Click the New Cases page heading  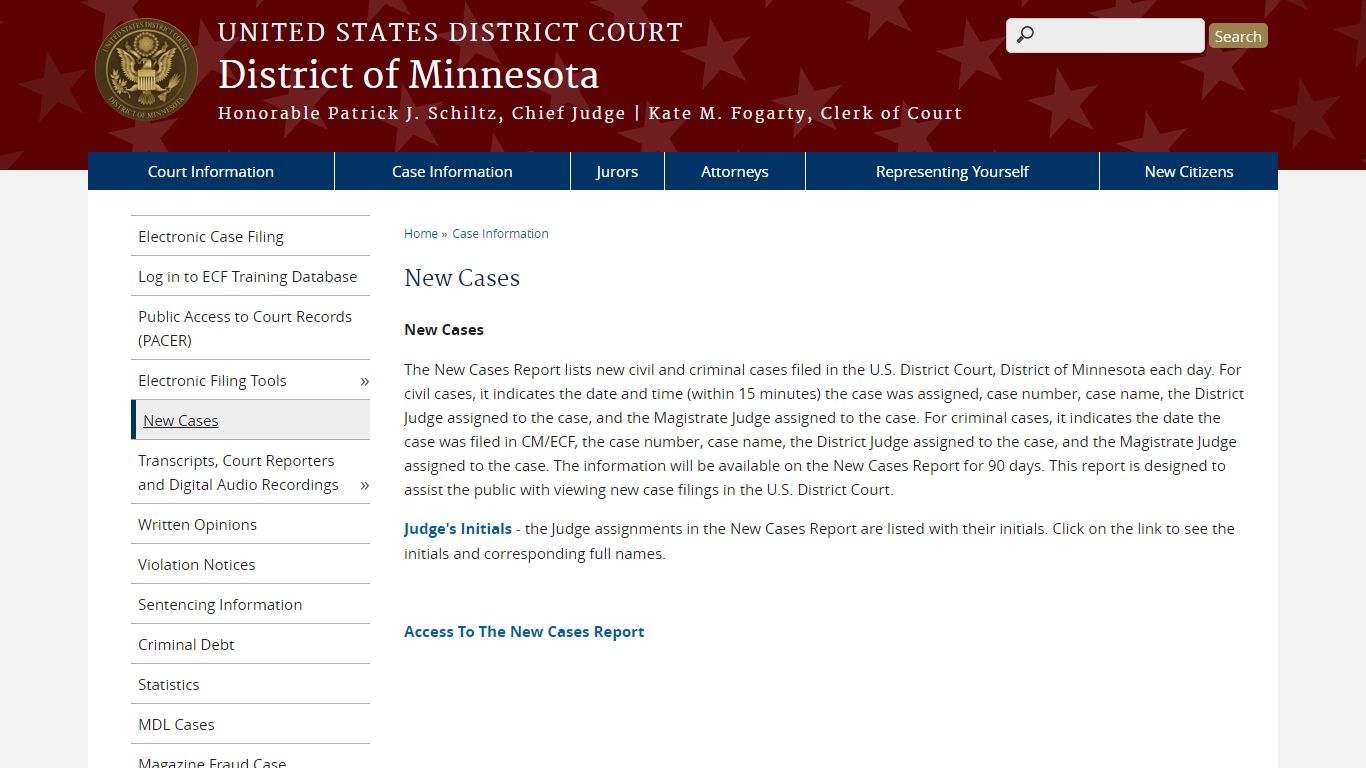462,278
